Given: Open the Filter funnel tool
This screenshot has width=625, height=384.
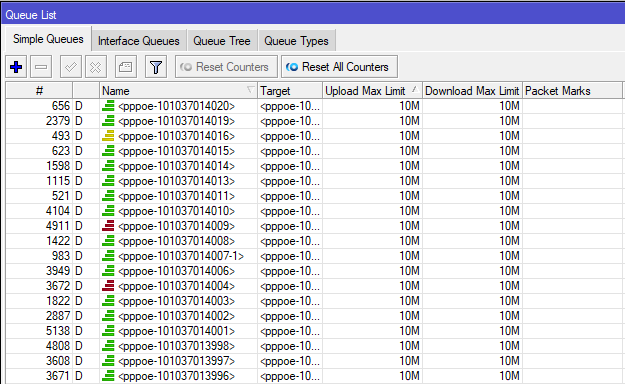Looking at the screenshot, I should click(156, 67).
